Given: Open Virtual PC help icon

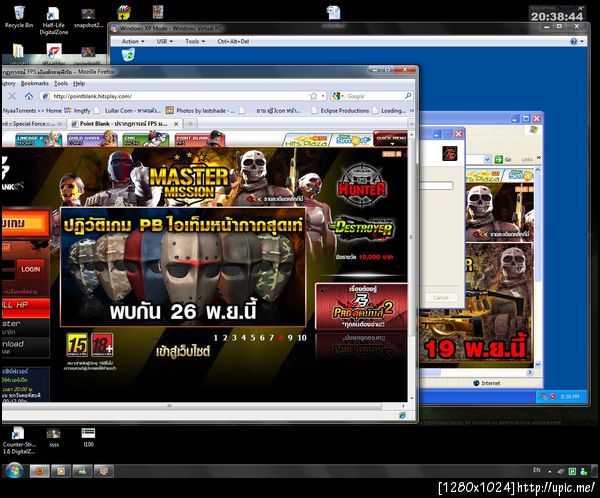Looking at the screenshot, I should click(x=574, y=41).
